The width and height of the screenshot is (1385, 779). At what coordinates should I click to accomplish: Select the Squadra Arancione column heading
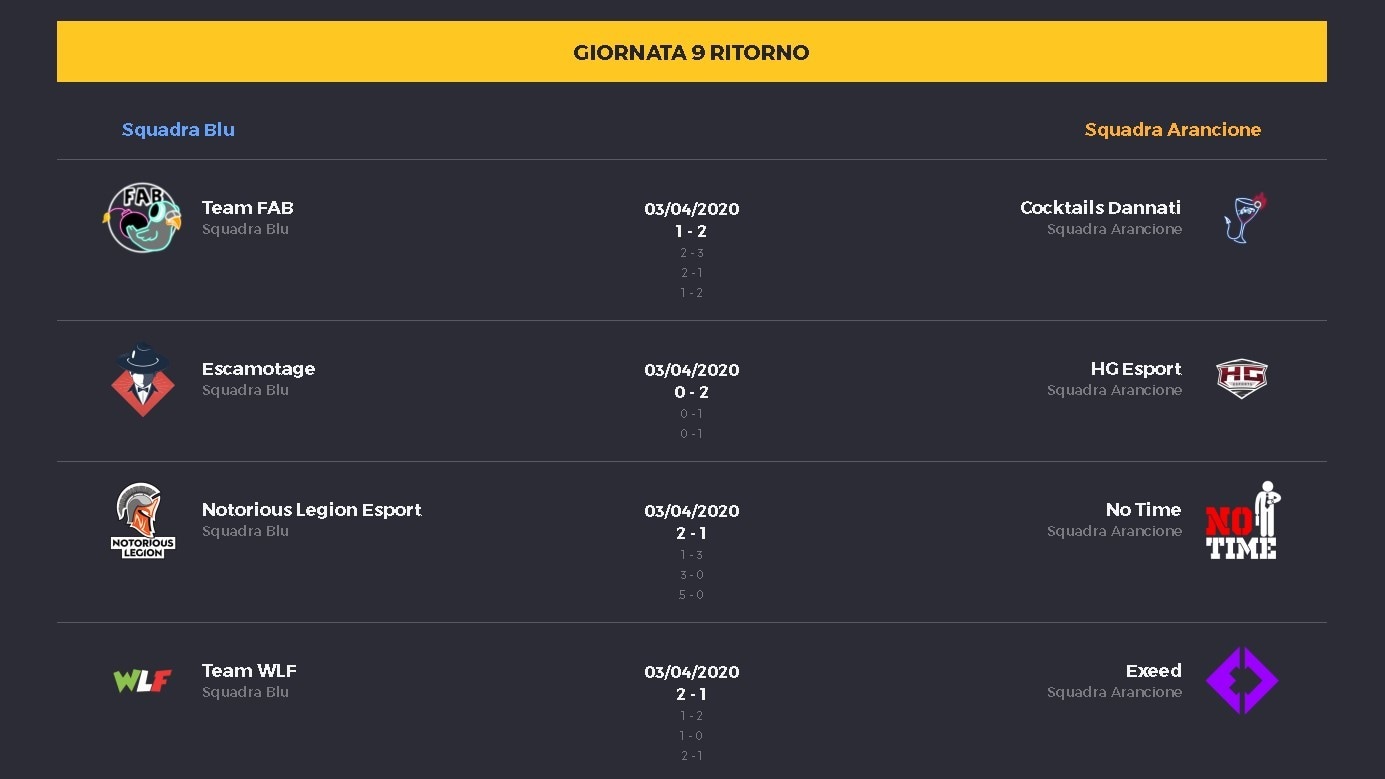pyautogui.click(x=1173, y=129)
